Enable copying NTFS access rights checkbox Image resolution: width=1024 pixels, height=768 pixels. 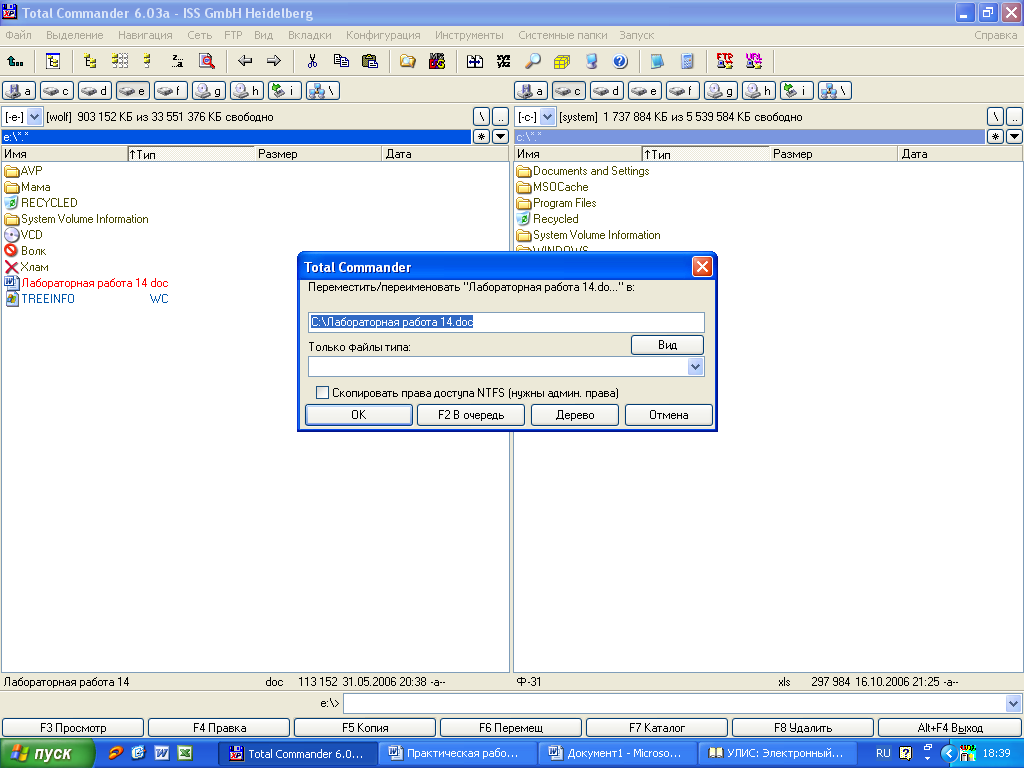pyautogui.click(x=322, y=392)
